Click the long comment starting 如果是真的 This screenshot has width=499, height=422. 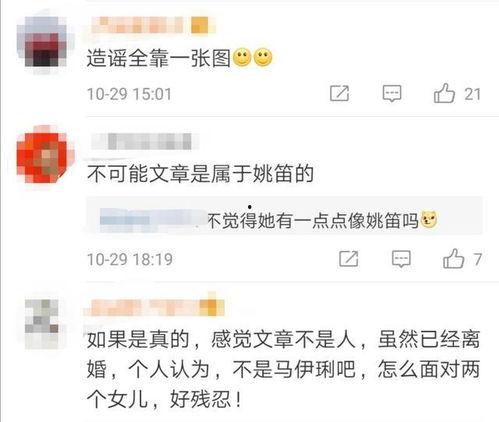coord(283,369)
